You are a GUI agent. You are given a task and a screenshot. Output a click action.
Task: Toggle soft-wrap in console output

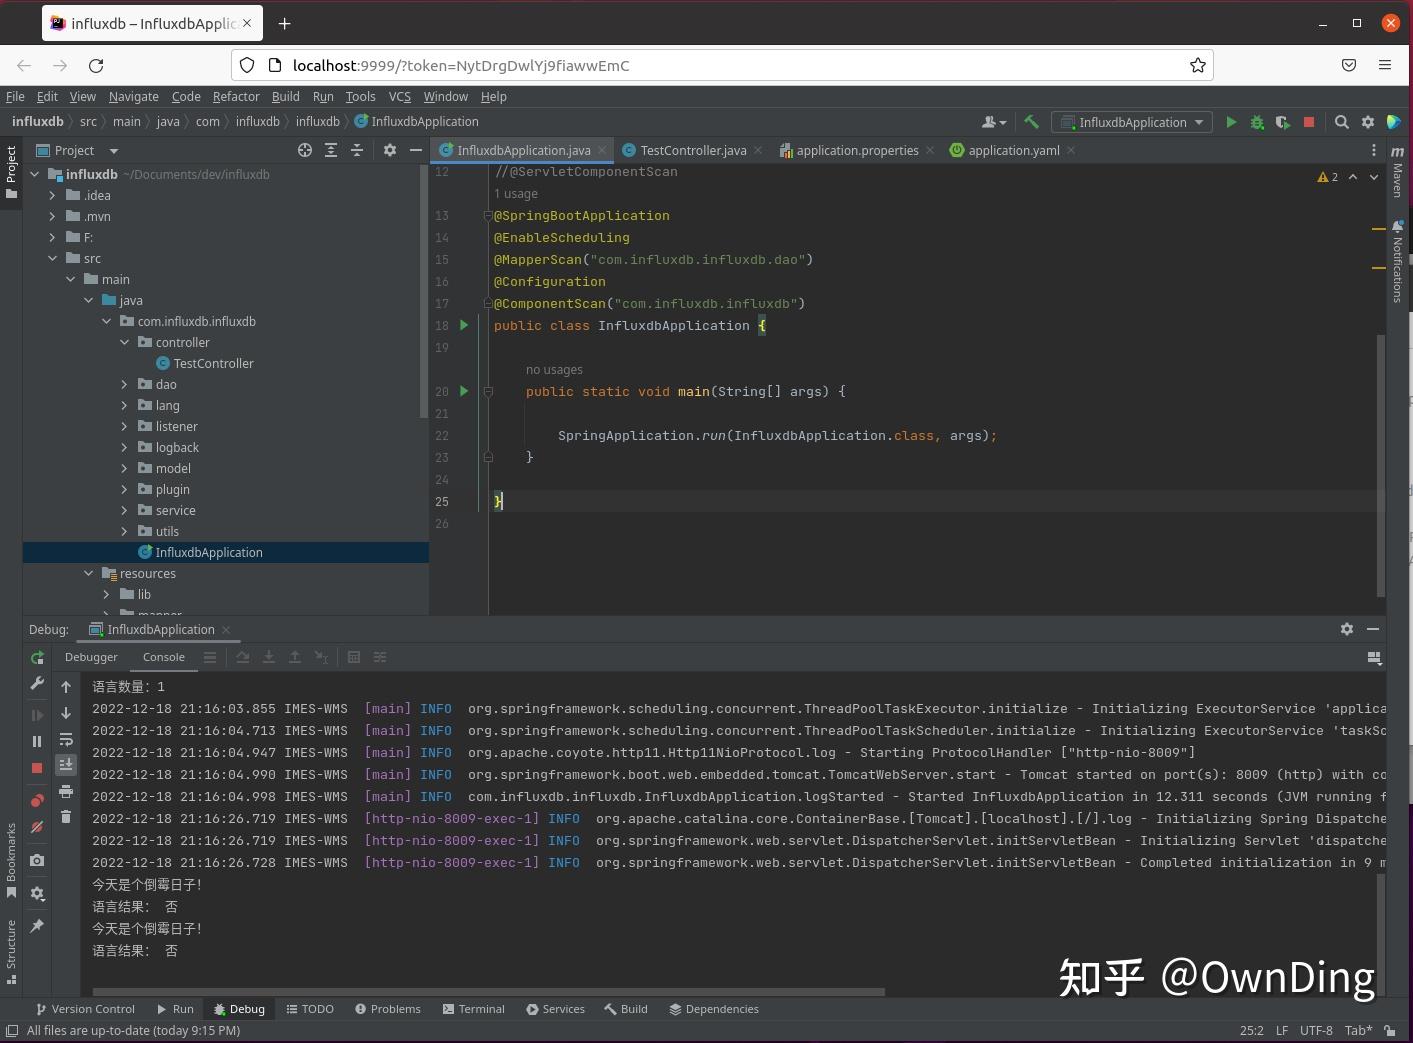coord(66,740)
